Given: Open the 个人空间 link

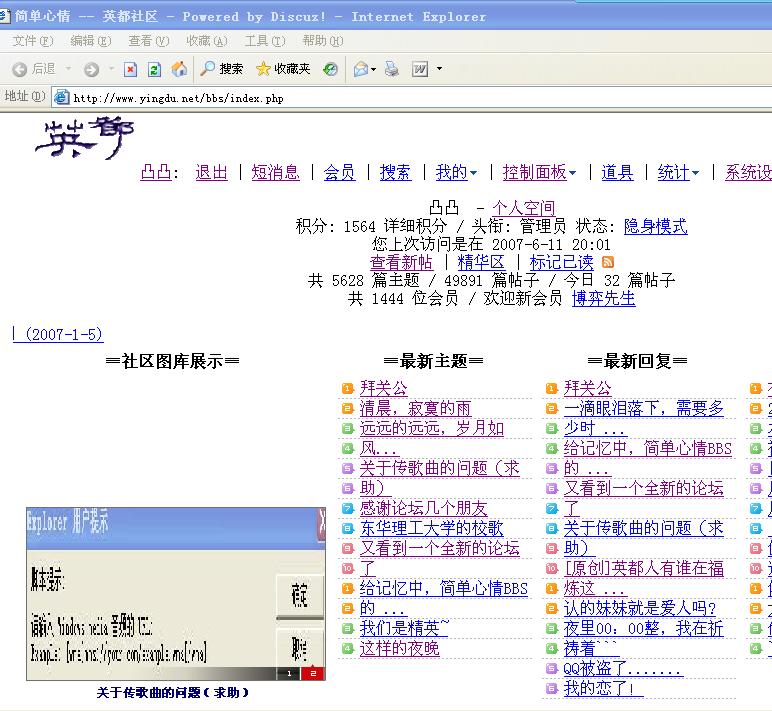Looking at the screenshot, I should point(523,208).
